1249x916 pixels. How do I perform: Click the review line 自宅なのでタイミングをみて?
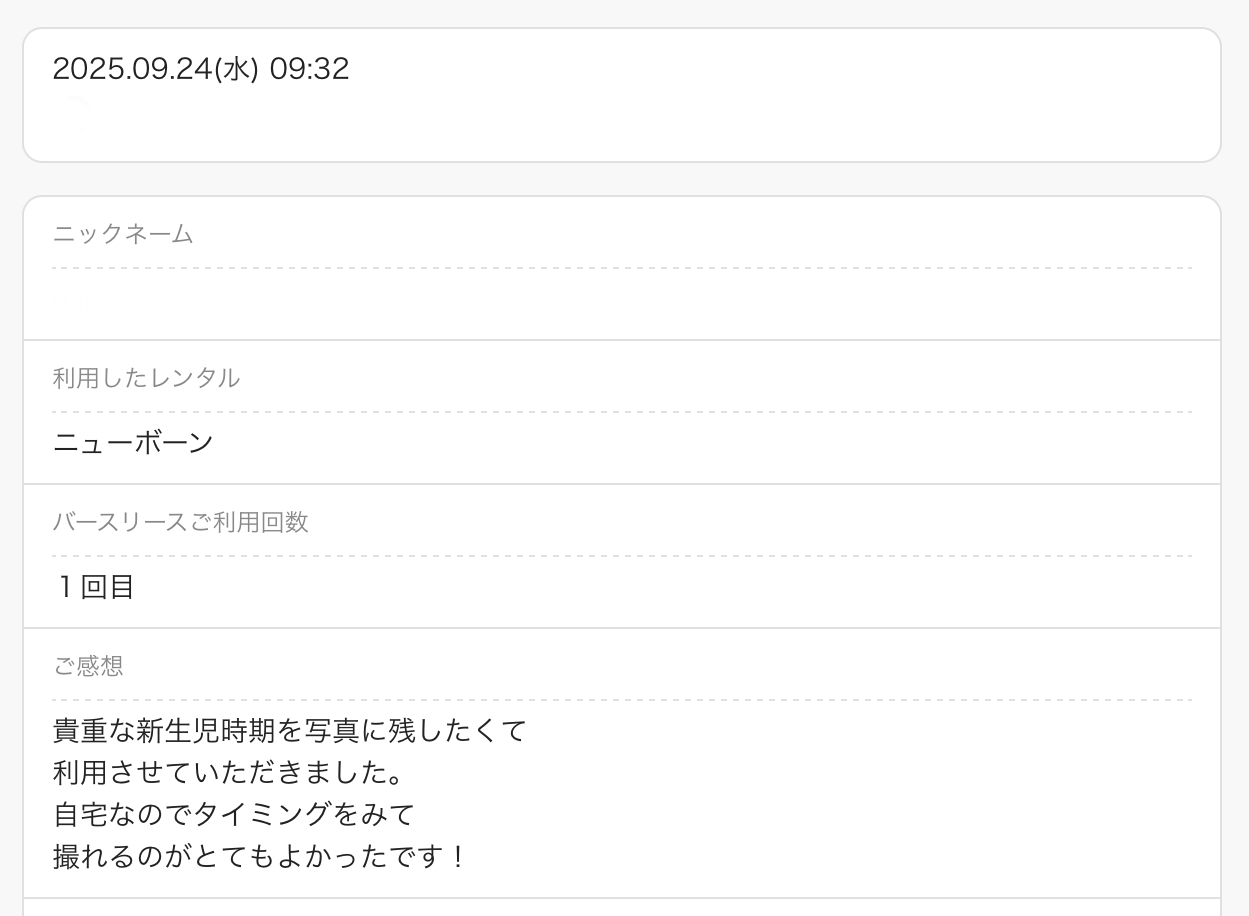(233, 815)
